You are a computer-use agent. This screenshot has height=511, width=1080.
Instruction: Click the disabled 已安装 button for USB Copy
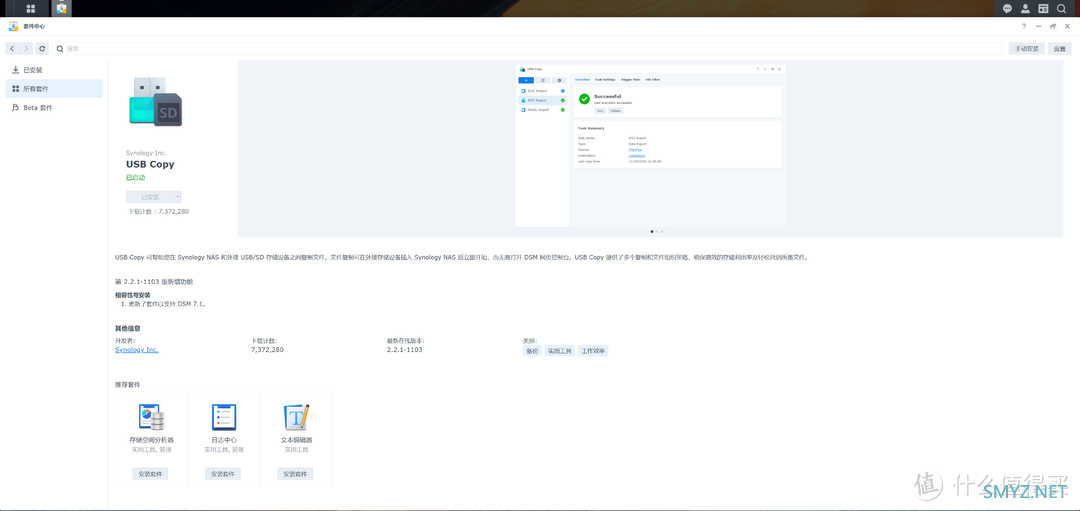[x=149, y=197]
